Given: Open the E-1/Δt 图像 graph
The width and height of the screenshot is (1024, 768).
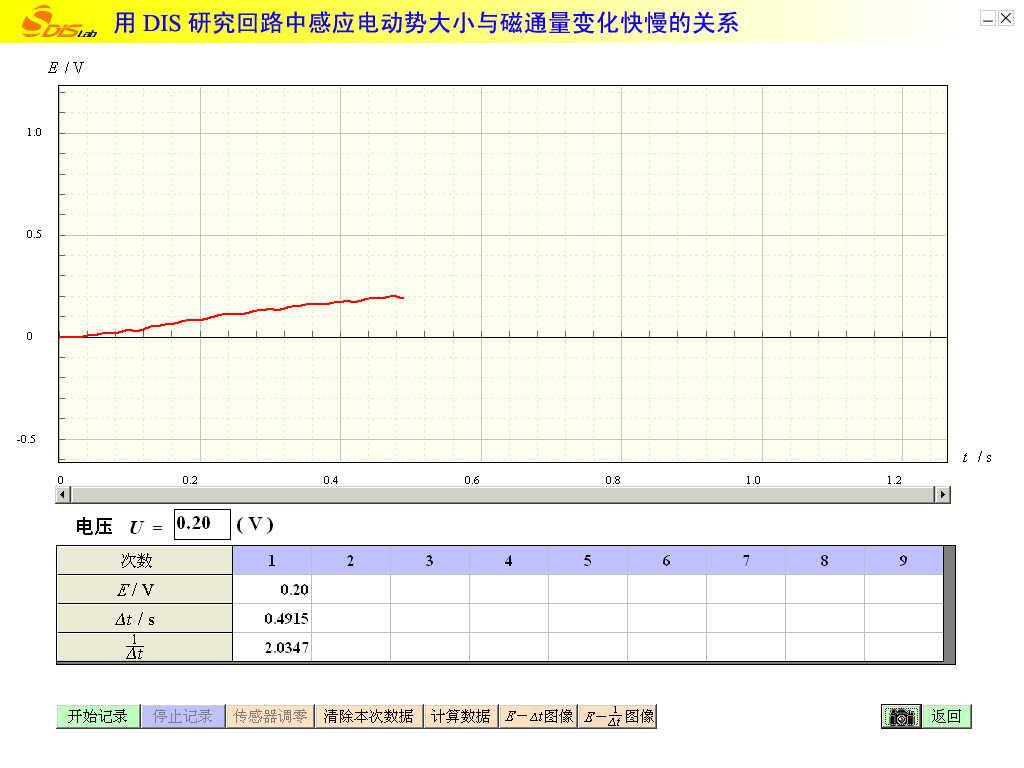Looking at the screenshot, I should pyautogui.click(x=617, y=716).
